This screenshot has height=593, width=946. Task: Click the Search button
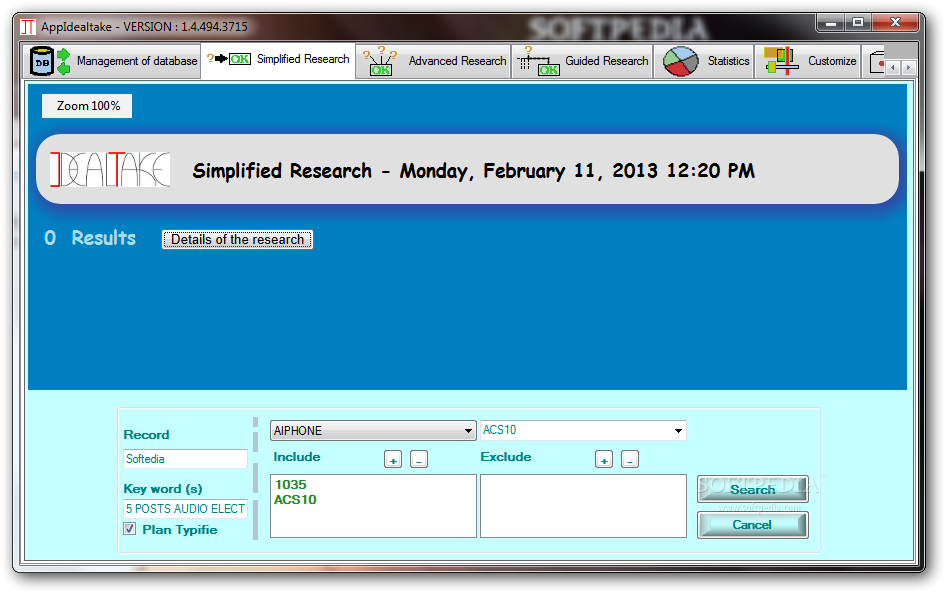[x=752, y=489]
